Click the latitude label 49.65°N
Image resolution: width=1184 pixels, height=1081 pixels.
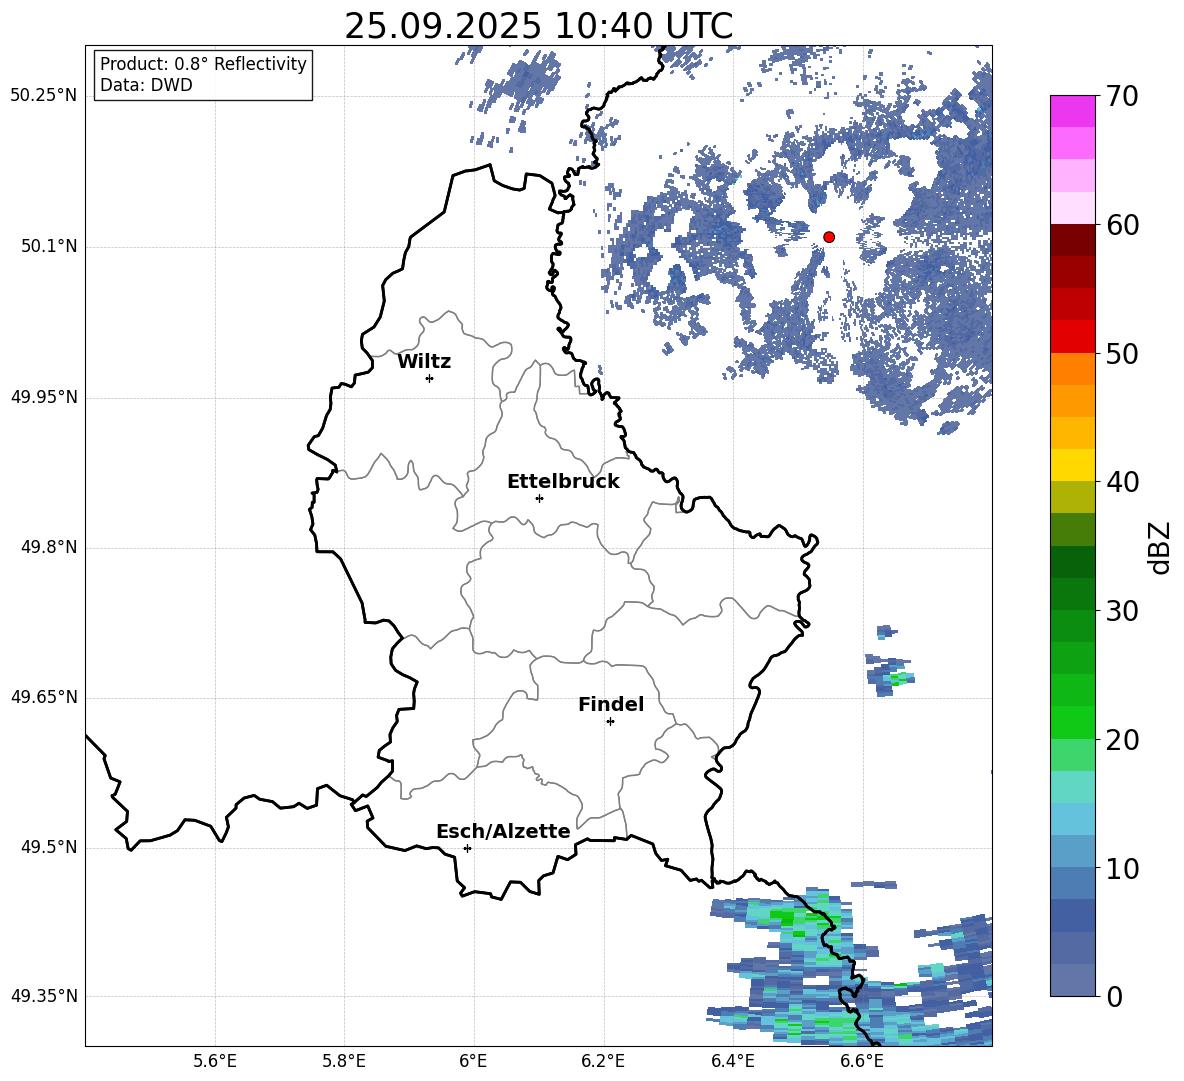(44, 697)
